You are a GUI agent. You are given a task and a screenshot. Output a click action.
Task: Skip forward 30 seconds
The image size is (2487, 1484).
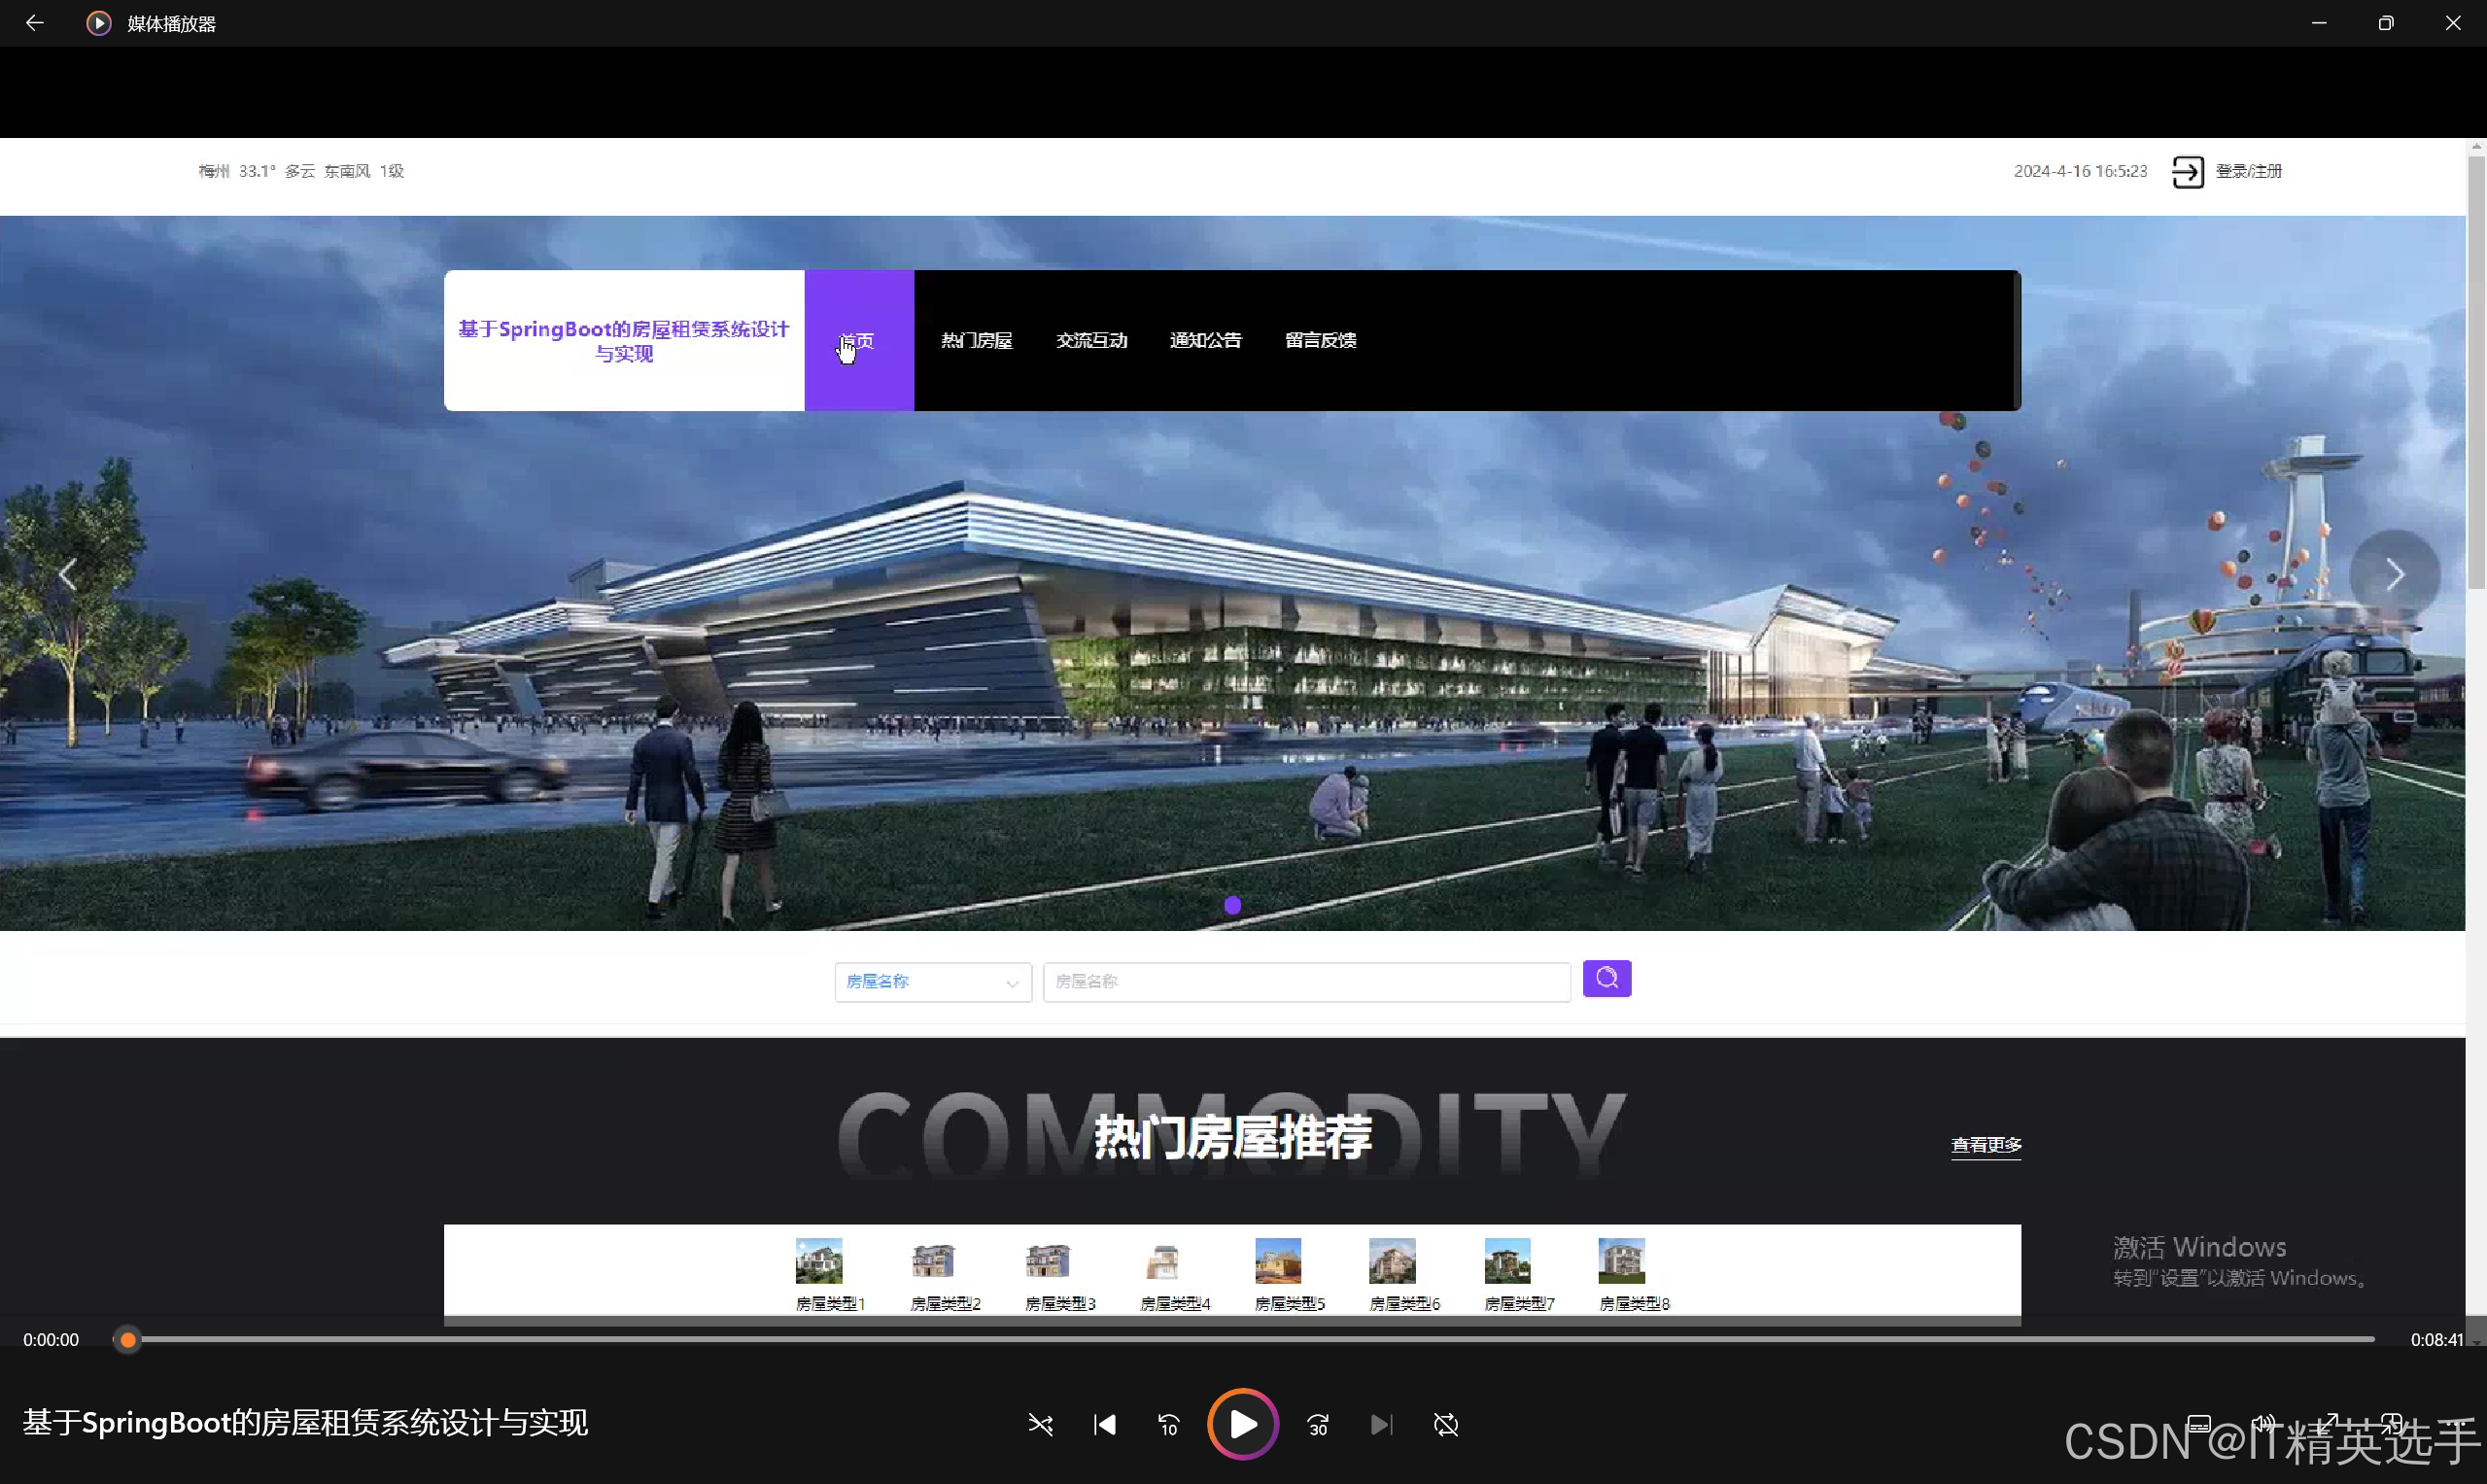(1318, 1424)
